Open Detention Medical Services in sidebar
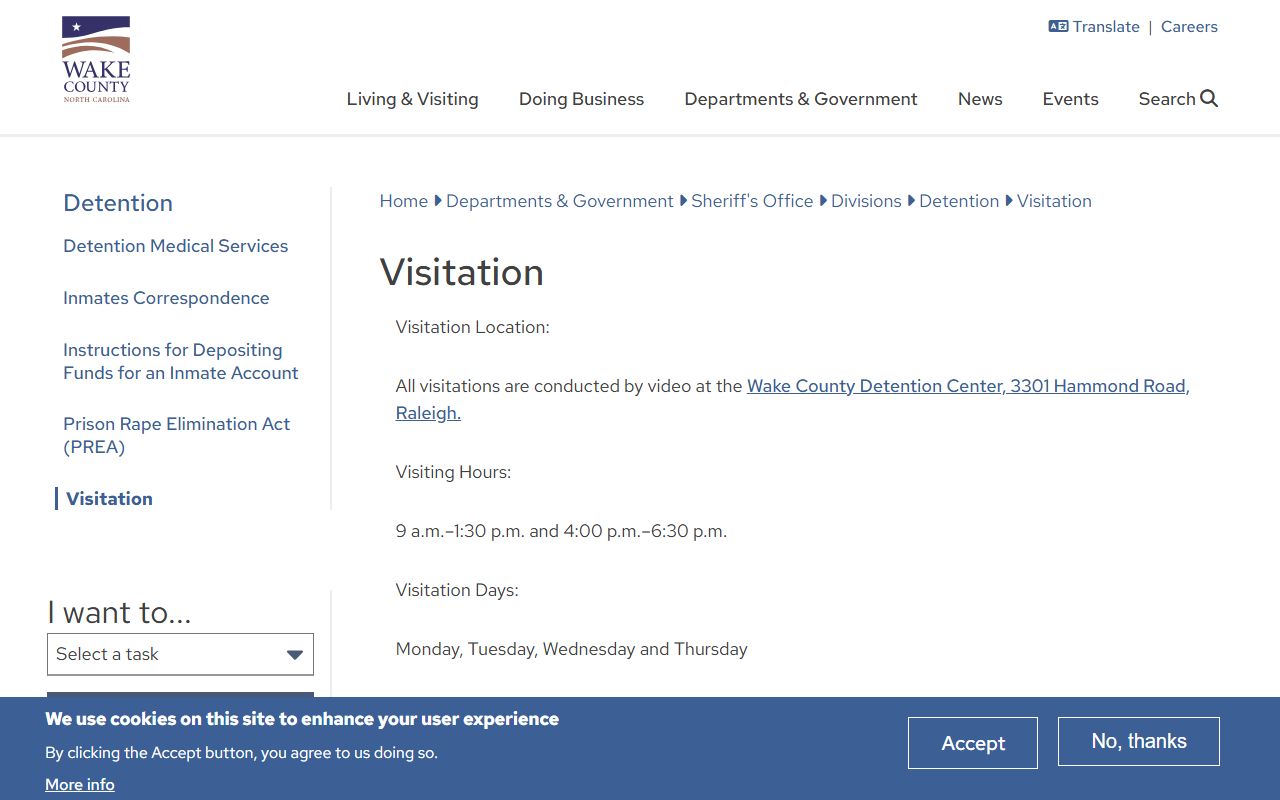This screenshot has width=1280, height=800. 176,246
